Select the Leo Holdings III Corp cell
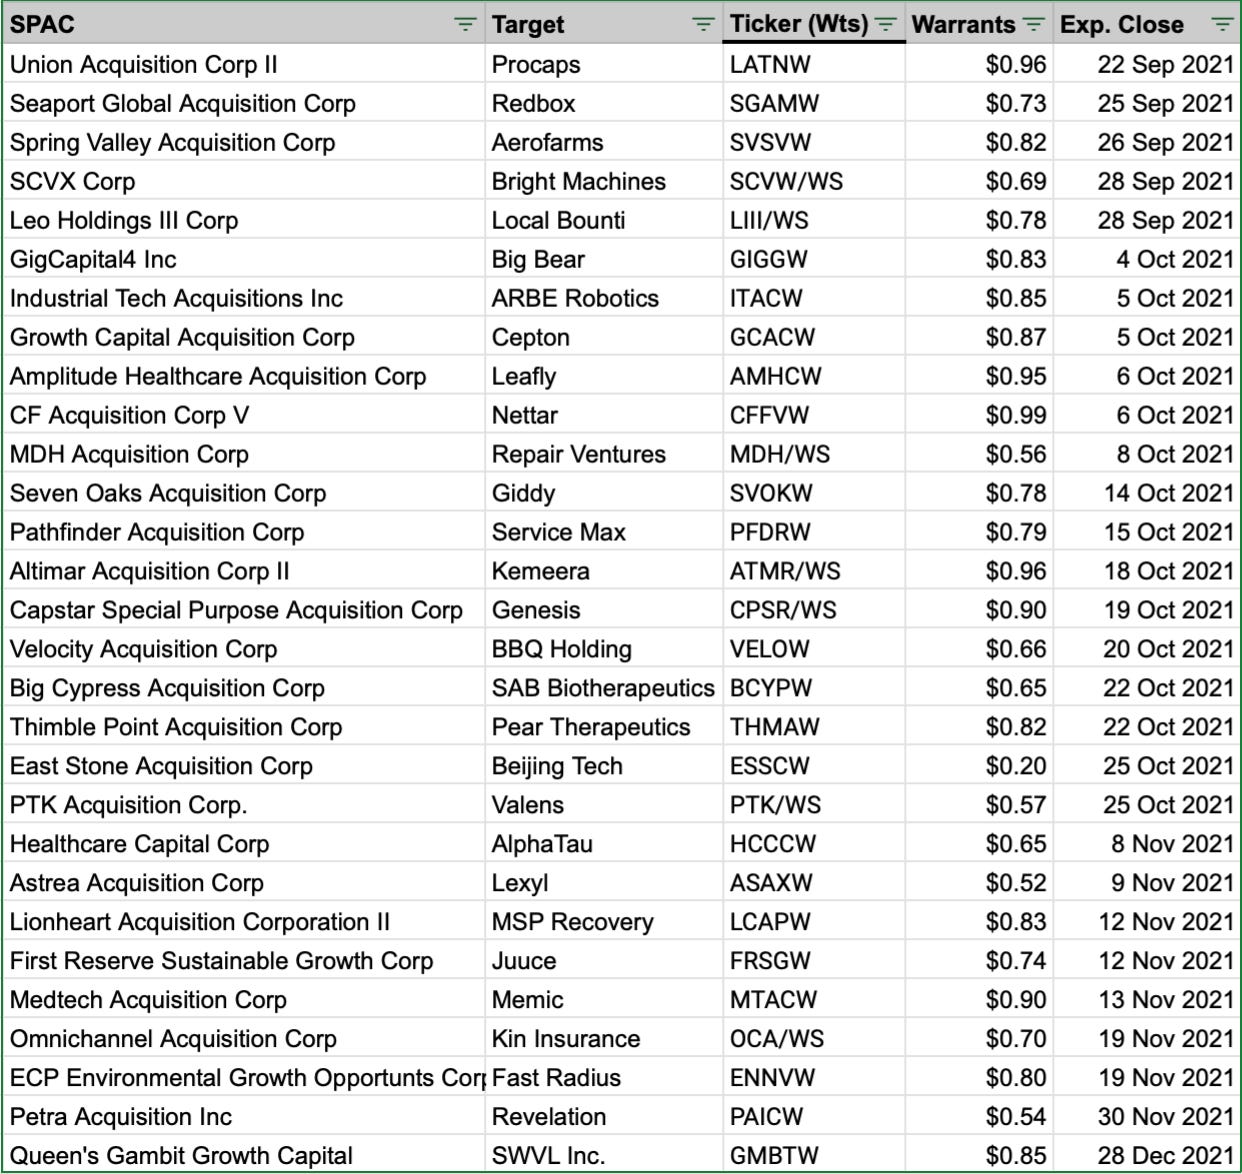 pyautogui.click(x=244, y=221)
